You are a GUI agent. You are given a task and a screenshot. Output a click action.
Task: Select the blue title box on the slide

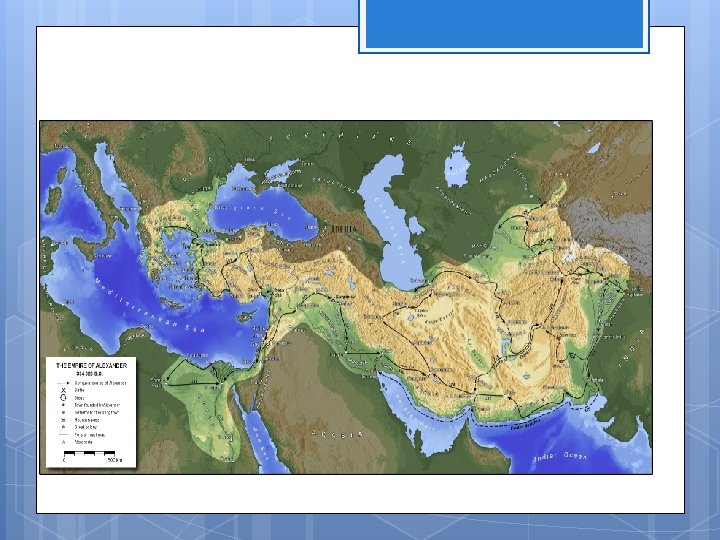click(504, 24)
